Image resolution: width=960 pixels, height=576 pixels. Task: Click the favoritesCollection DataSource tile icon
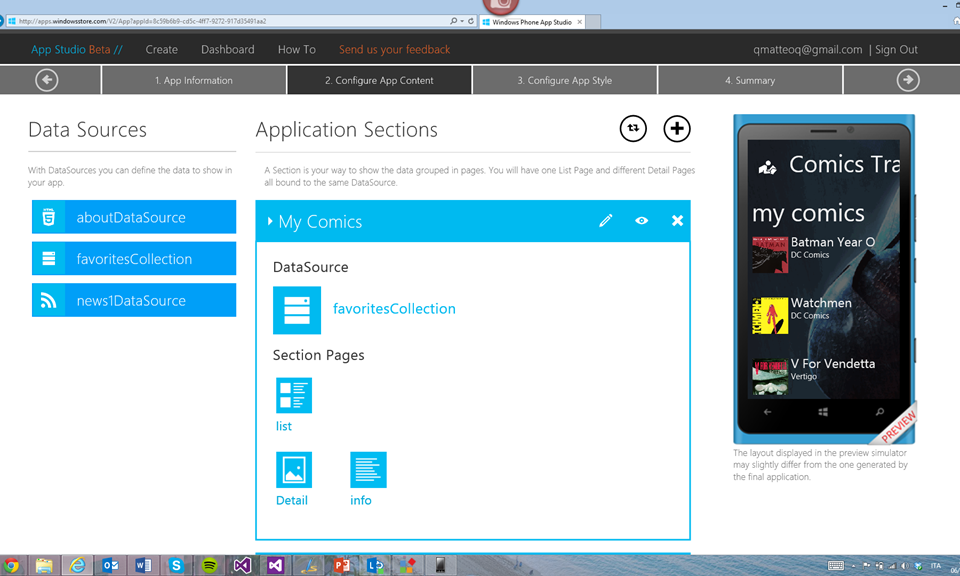point(297,310)
